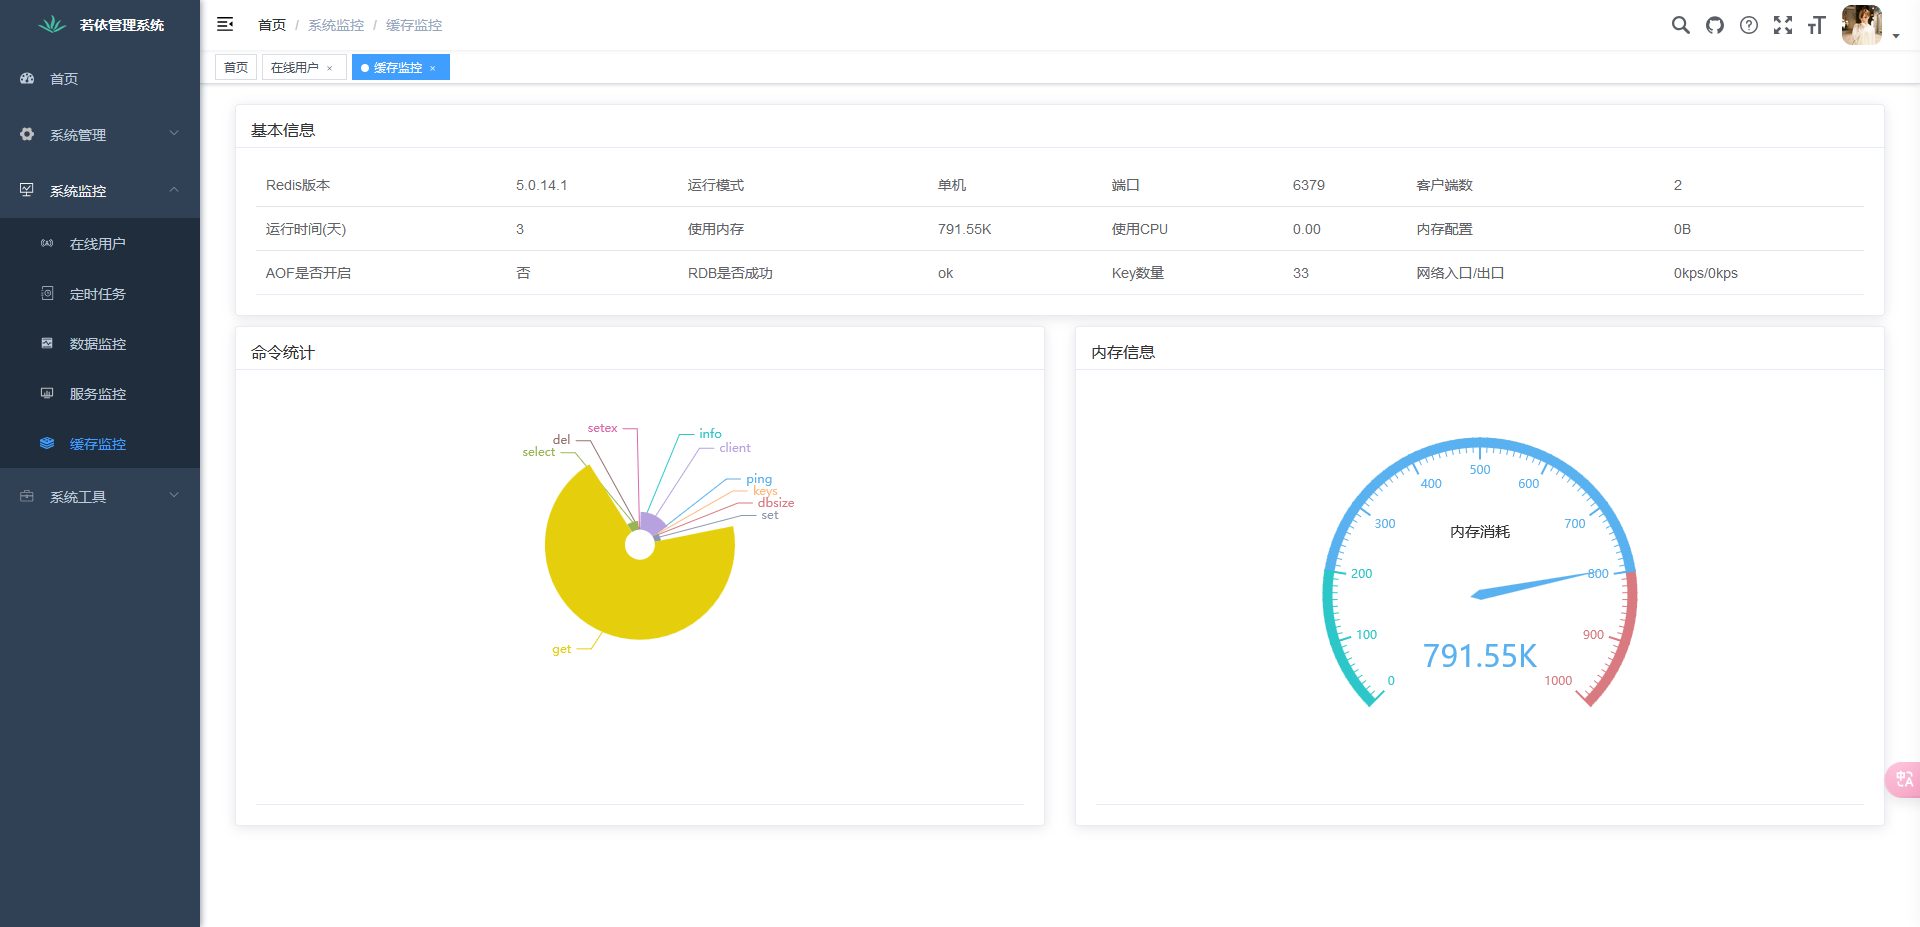The width and height of the screenshot is (1920, 927).
Task: Click the 缓存监控 sidebar icon
Action: click(47, 443)
